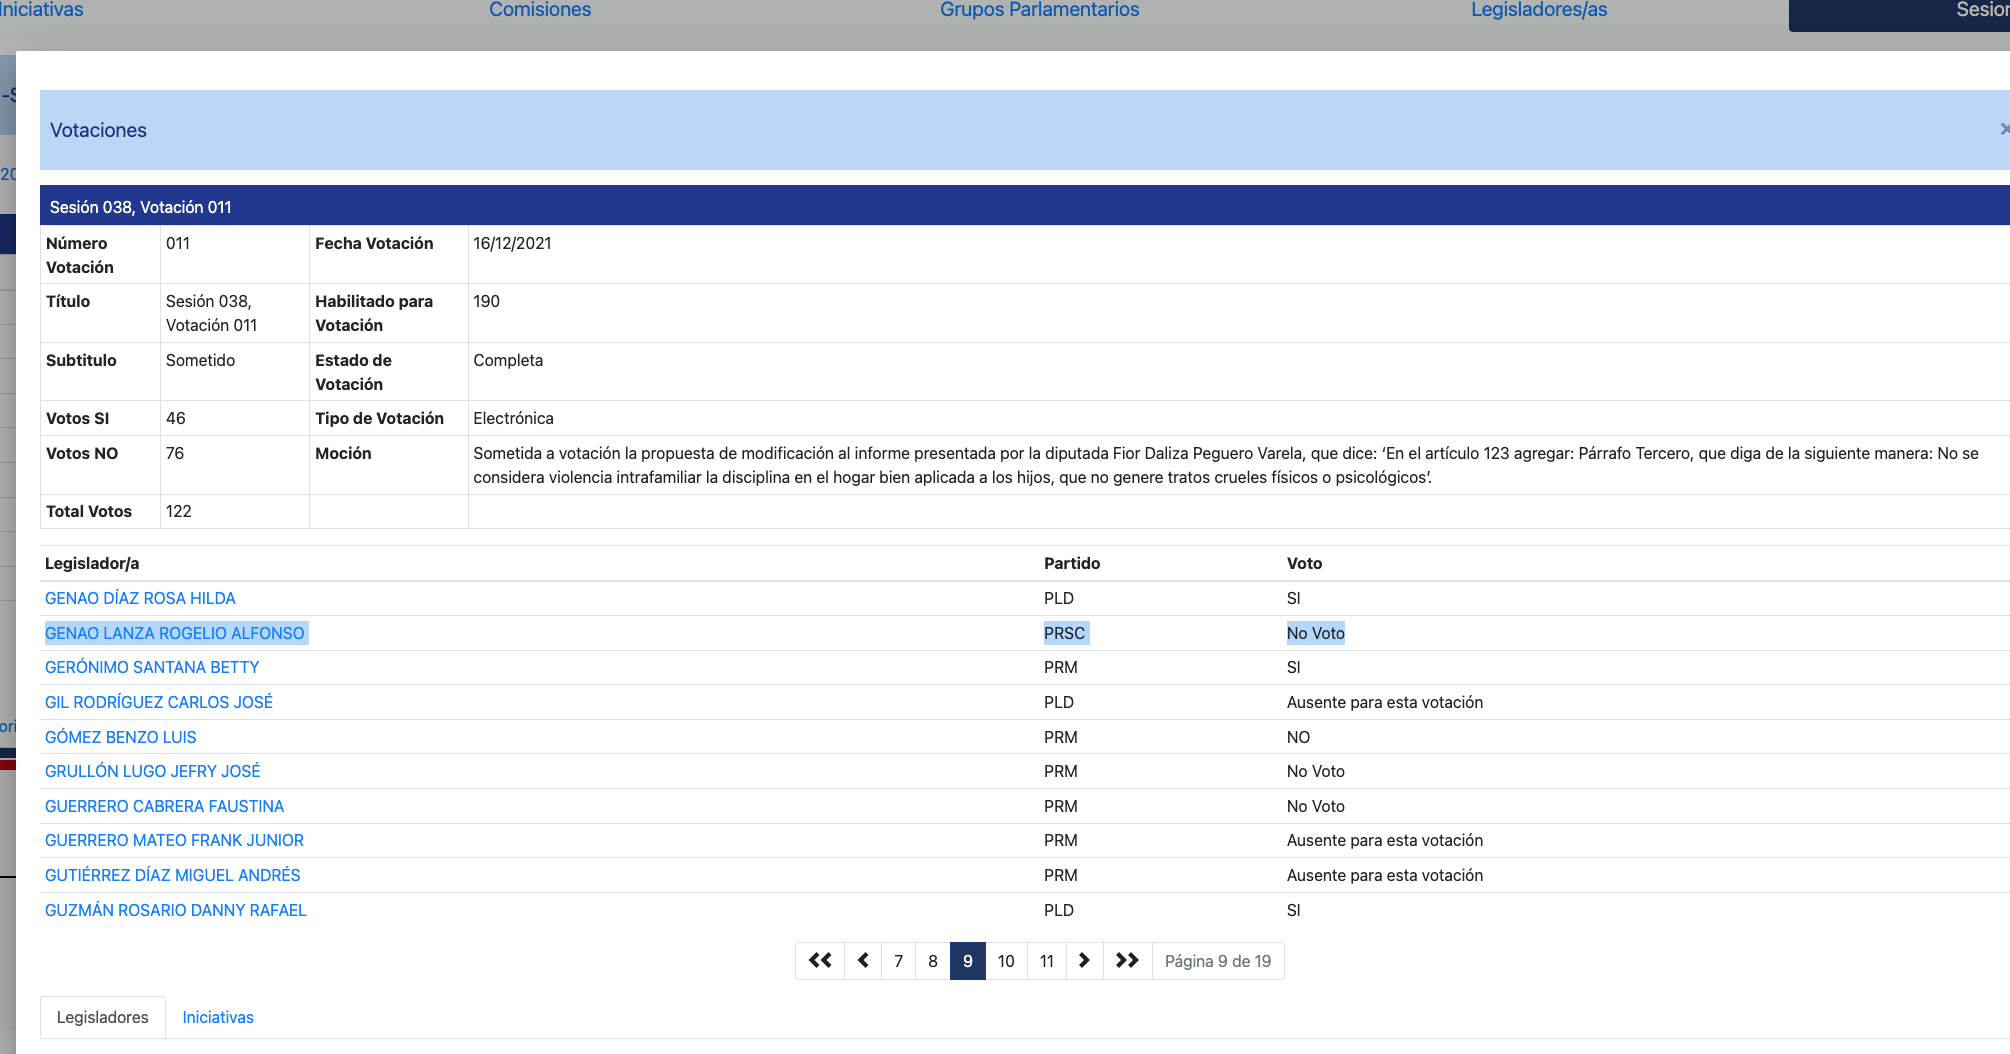Click GUZMÁN ROSARIO's 'SI' vote cell
Screen dimensions: 2010x1054
pos(1293,910)
